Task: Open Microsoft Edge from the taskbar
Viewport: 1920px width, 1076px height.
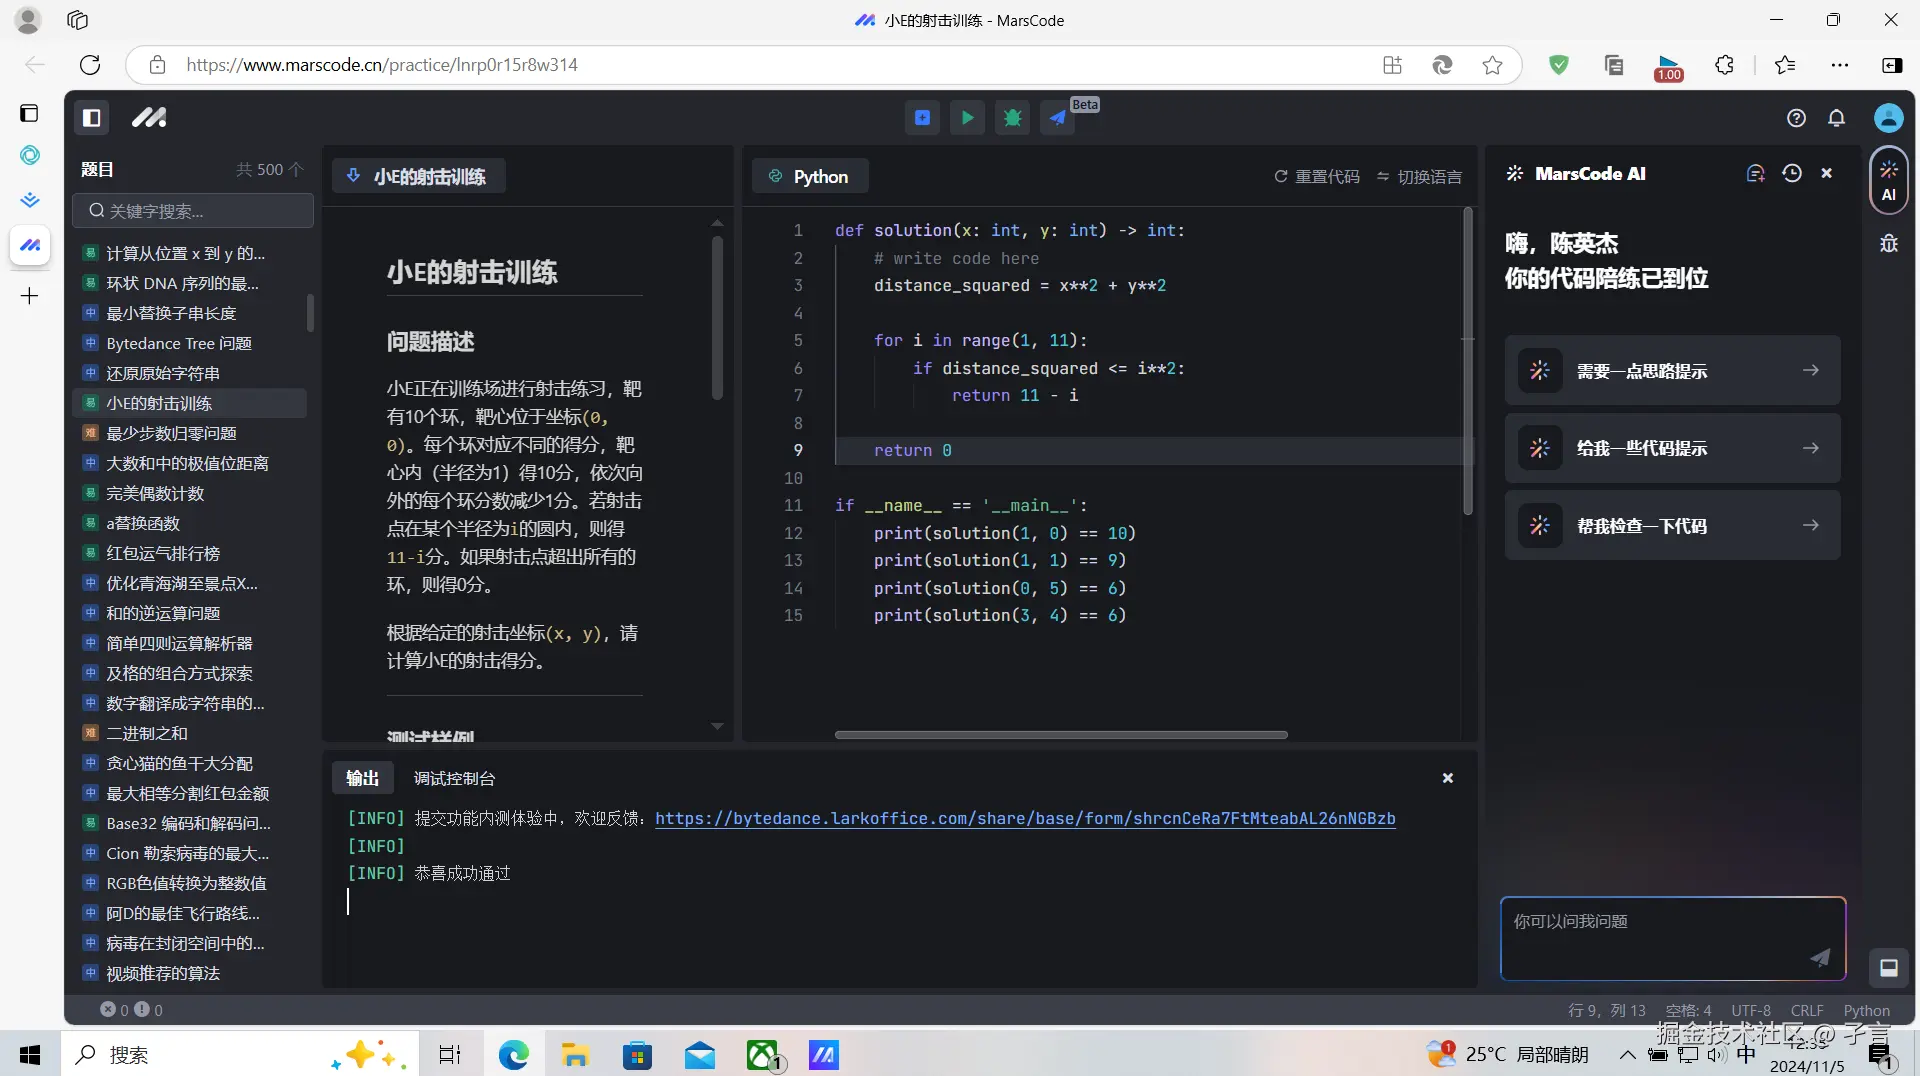Action: tap(513, 1055)
